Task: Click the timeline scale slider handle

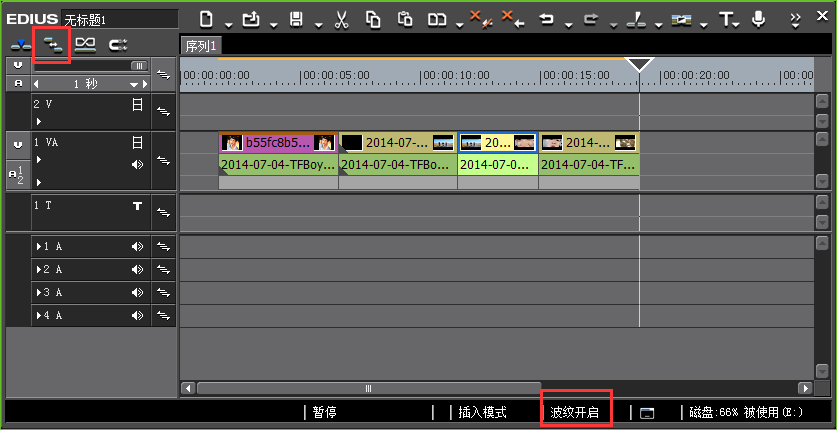Action: [x=139, y=66]
